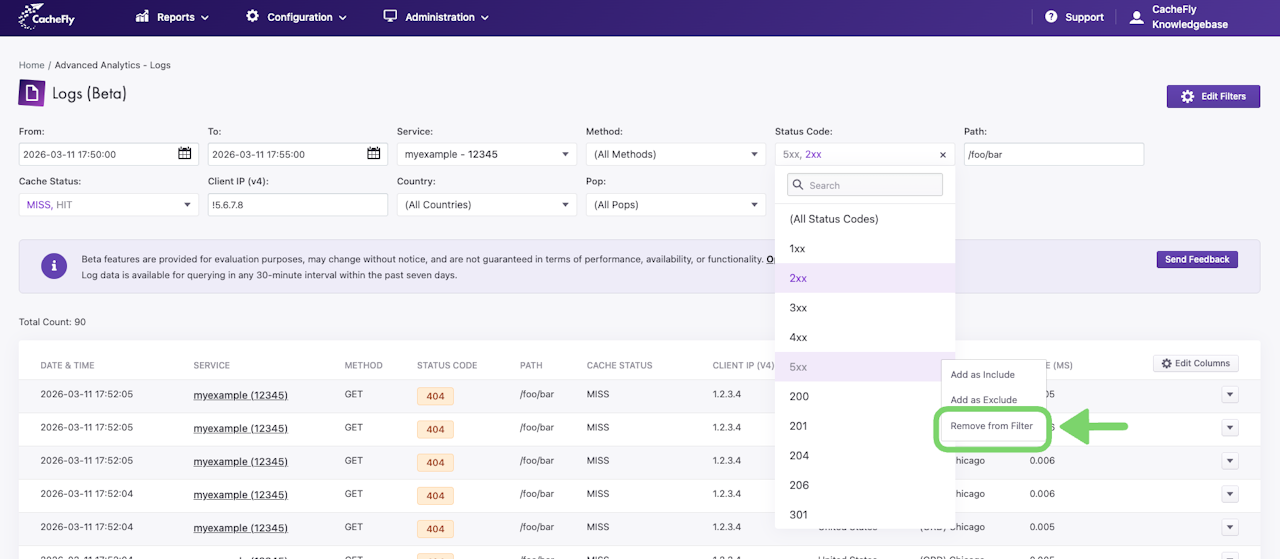
Task: Open the To date calendar picker icon
Action: (374, 154)
